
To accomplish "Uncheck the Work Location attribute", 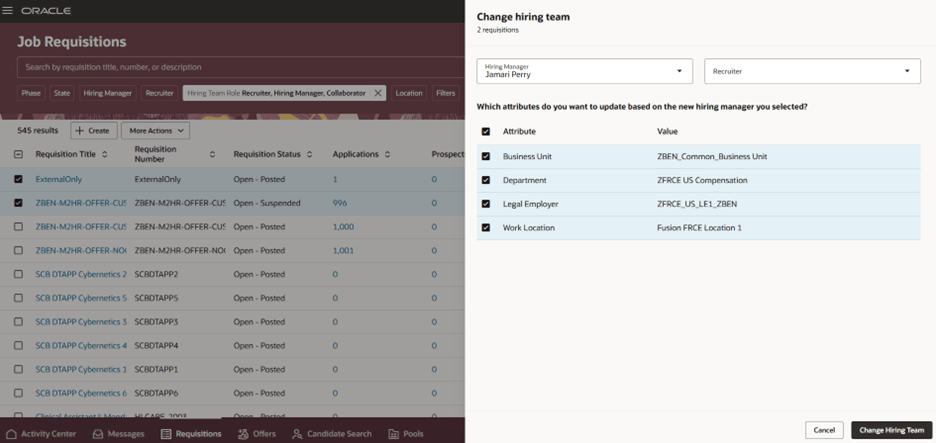I will click(486, 228).
